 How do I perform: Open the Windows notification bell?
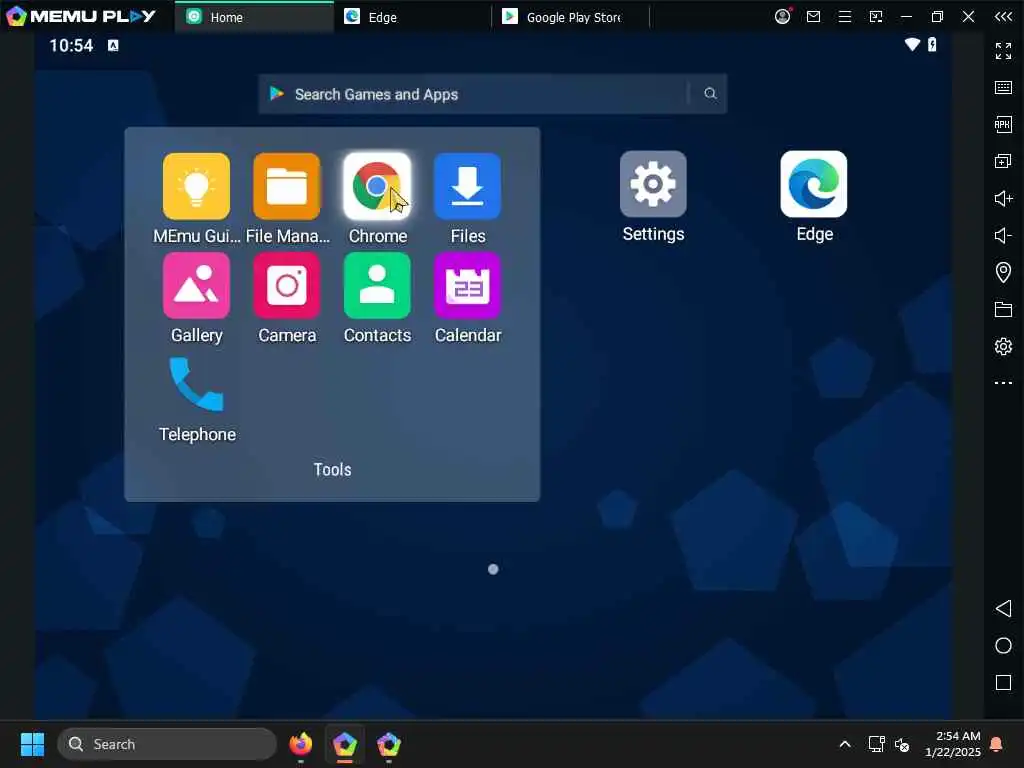(996, 744)
